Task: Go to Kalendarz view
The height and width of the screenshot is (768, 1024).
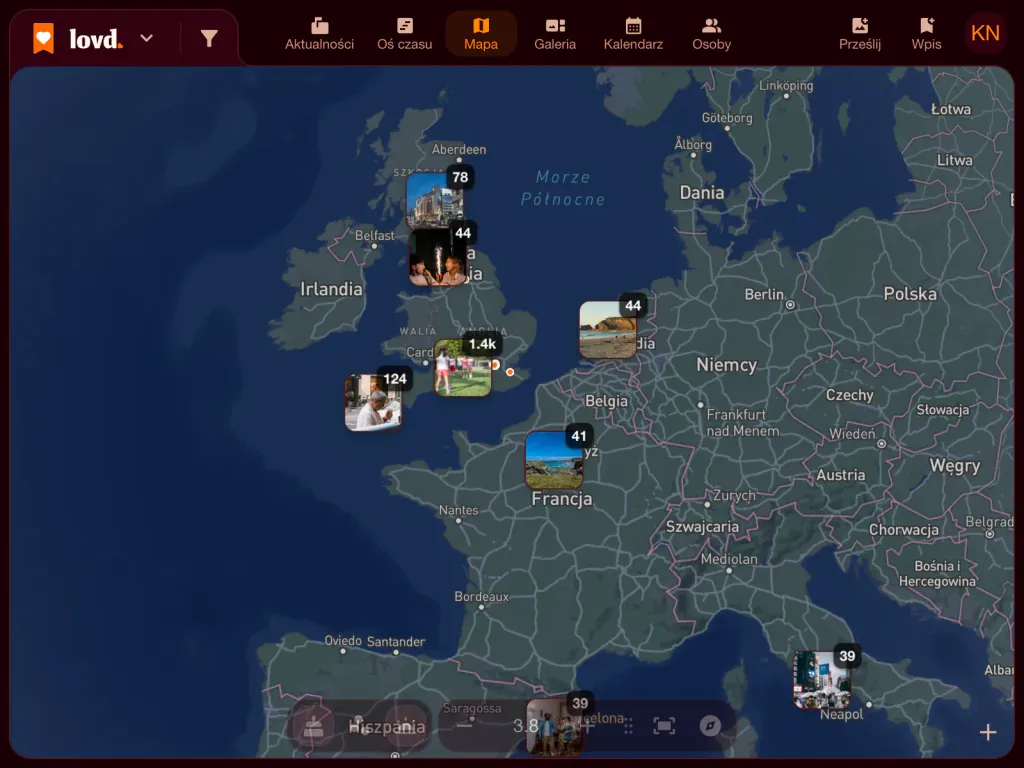Action: pyautogui.click(x=633, y=35)
